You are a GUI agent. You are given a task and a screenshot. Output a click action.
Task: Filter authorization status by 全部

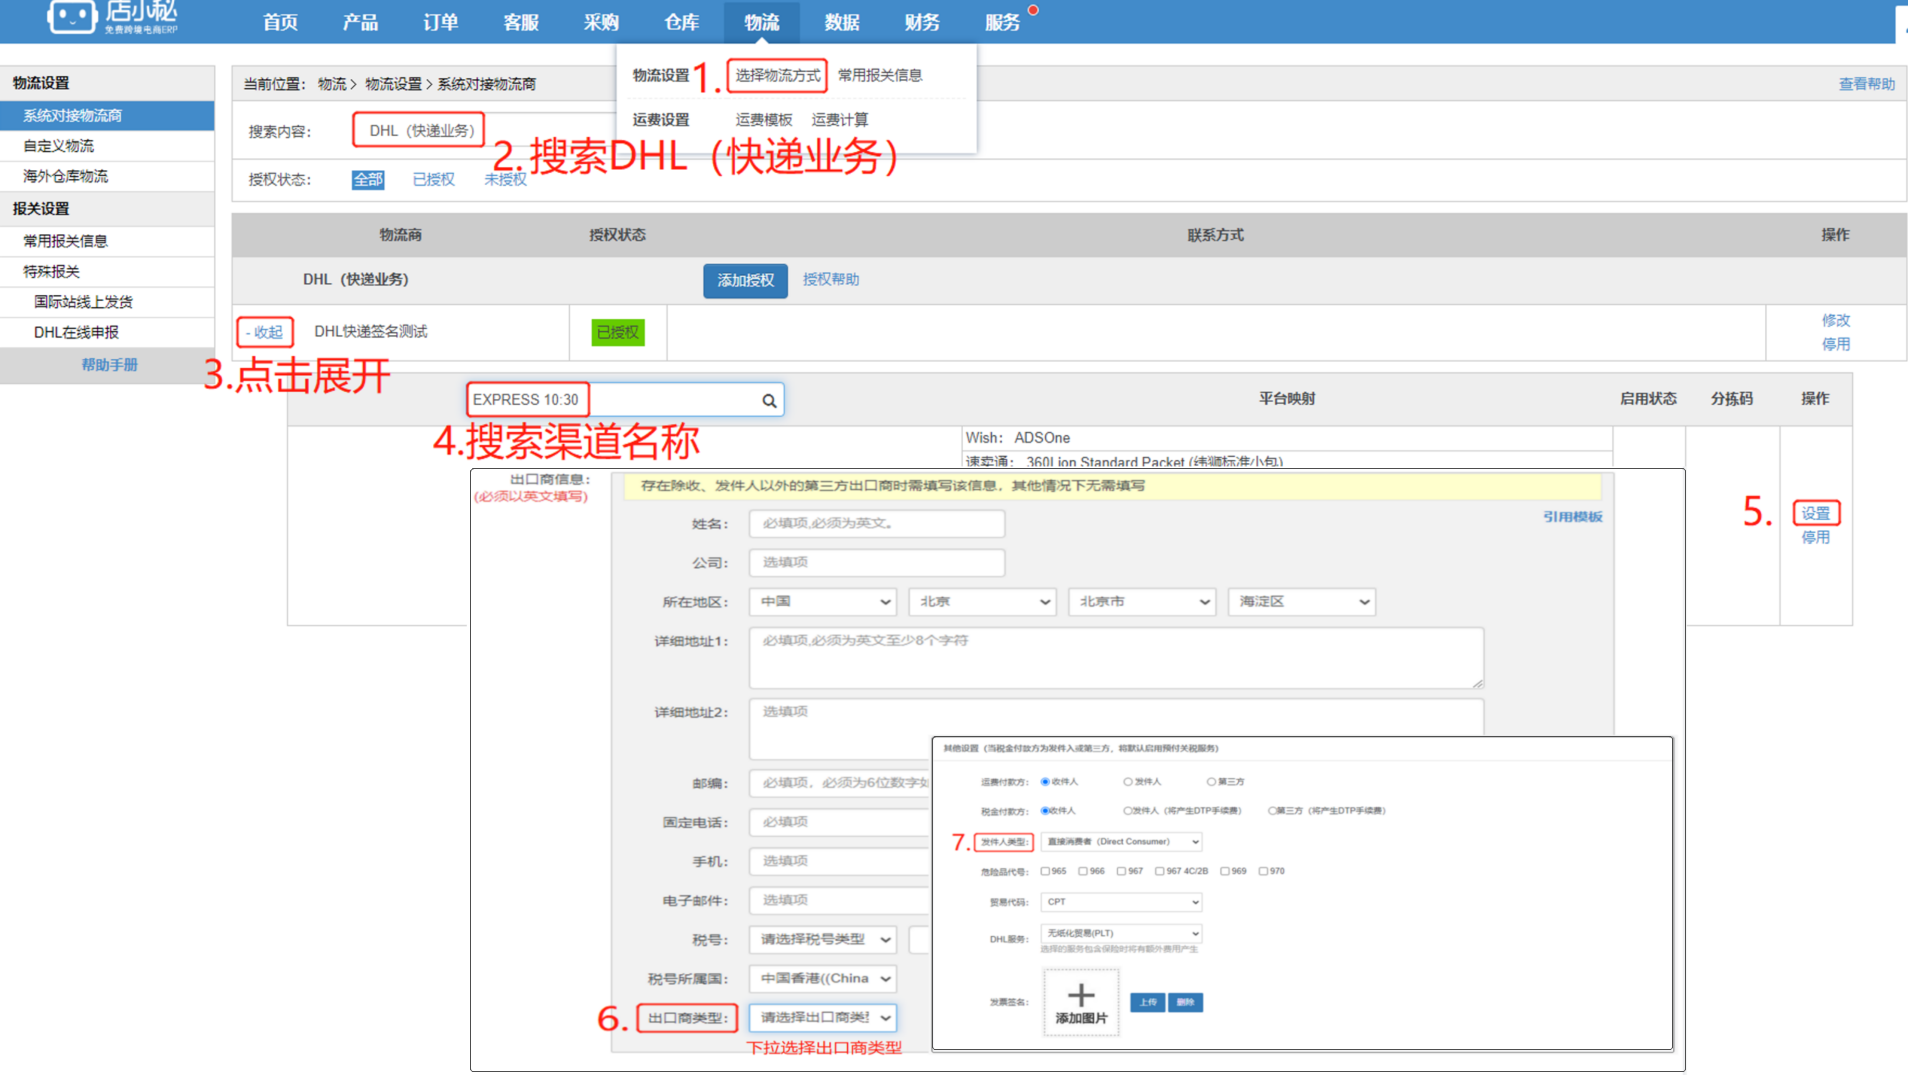[367, 179]
